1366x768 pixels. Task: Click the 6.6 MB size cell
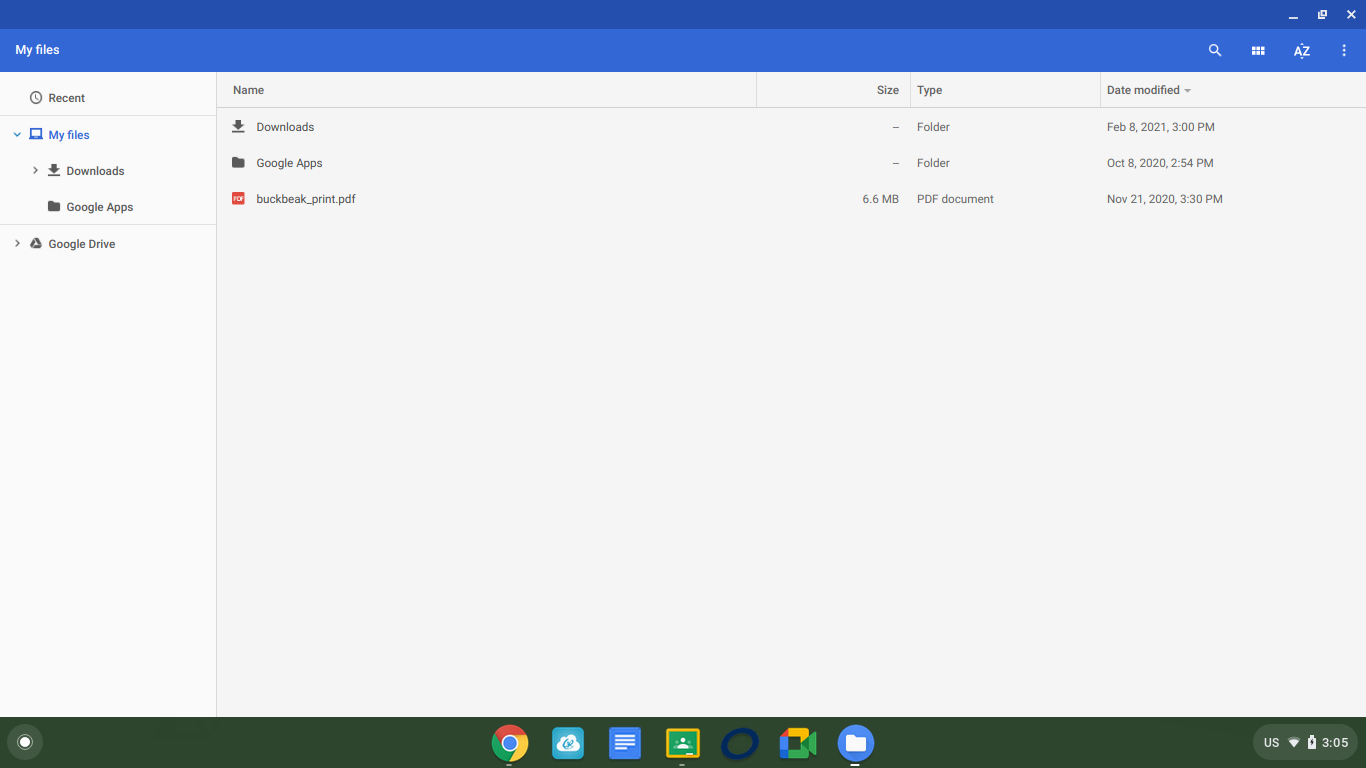tap(880, 199)
